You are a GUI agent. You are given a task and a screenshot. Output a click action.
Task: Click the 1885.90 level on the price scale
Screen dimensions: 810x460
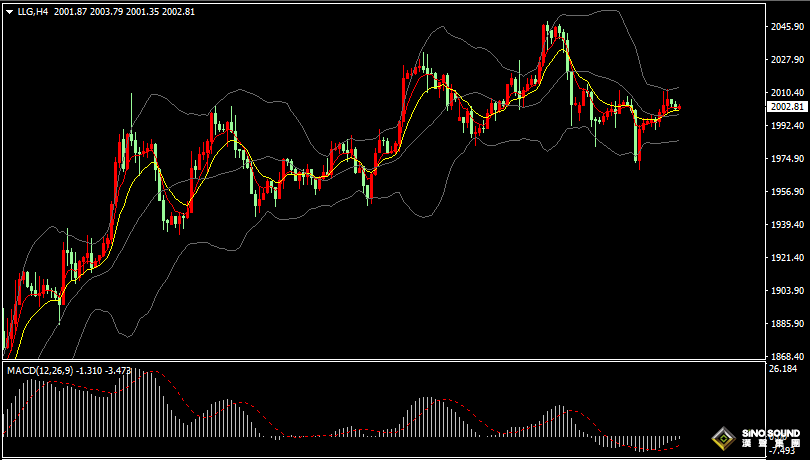[787, 324]
